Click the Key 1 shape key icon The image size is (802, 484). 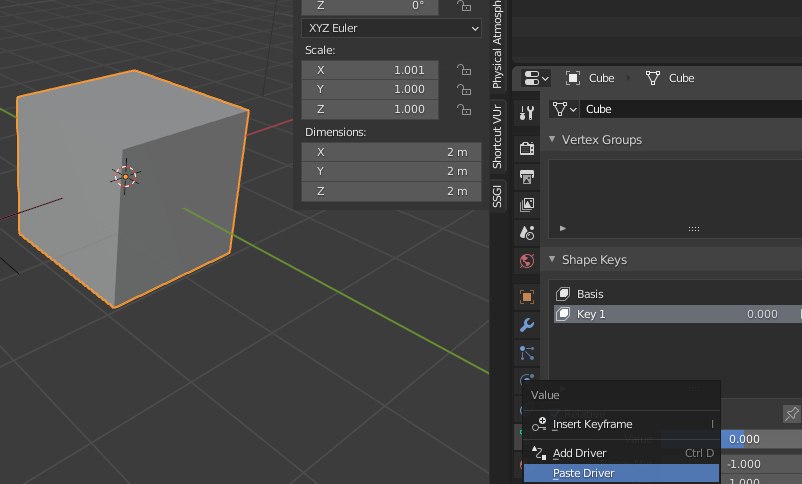click(x=563, y=314)
